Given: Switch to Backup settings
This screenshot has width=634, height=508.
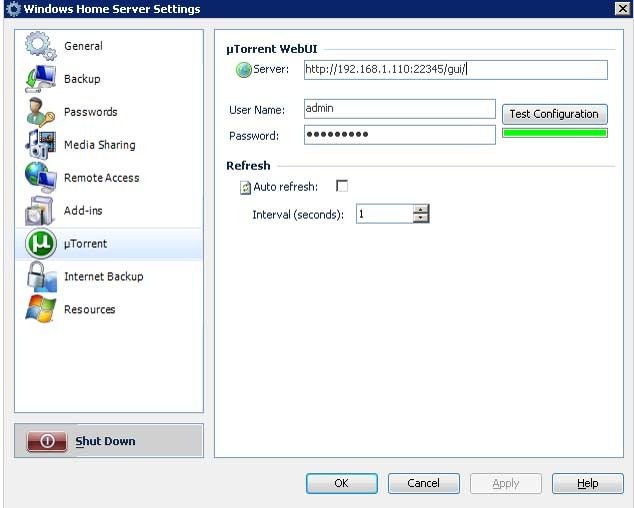Looking at the screenshot, I should pyautogui.click(x=82, y=78).
